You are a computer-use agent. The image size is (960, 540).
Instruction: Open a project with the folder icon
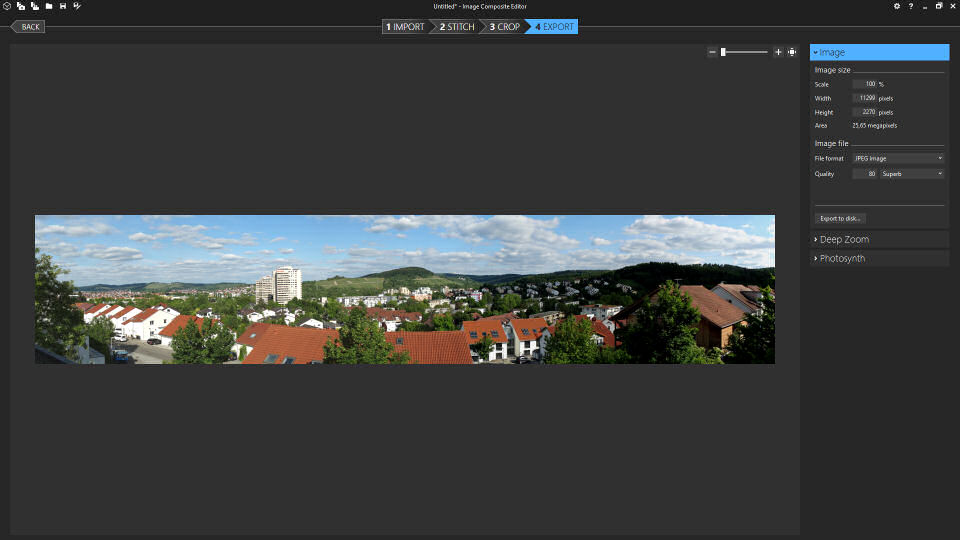[x=48, y=6]
